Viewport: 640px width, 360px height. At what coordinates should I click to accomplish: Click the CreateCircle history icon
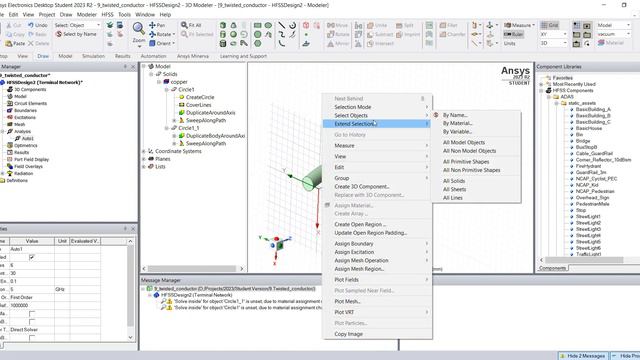(x=182, y=97)
